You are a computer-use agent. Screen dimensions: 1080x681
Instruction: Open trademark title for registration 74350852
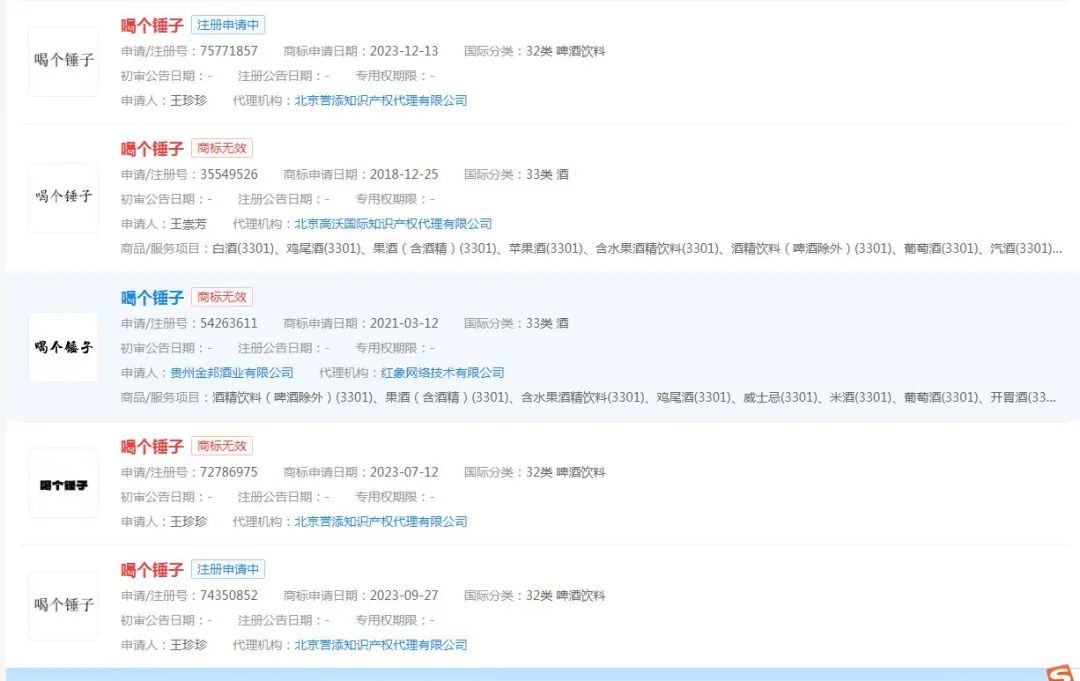point(152,569)
